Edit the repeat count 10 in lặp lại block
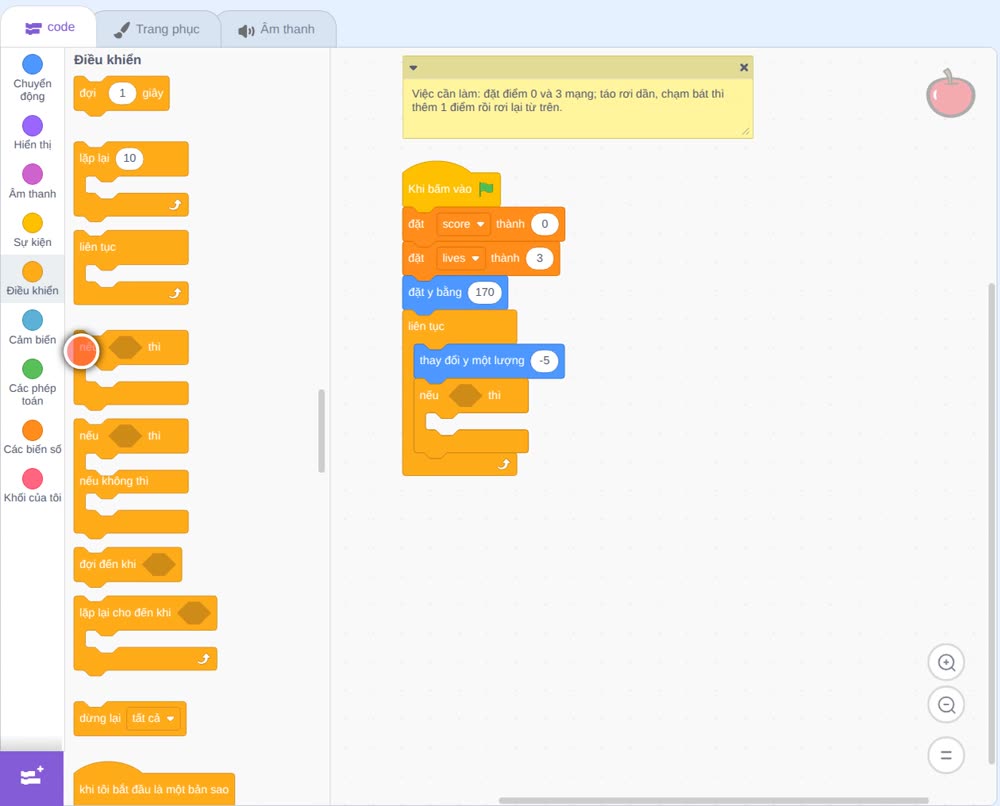 (129, 159)
